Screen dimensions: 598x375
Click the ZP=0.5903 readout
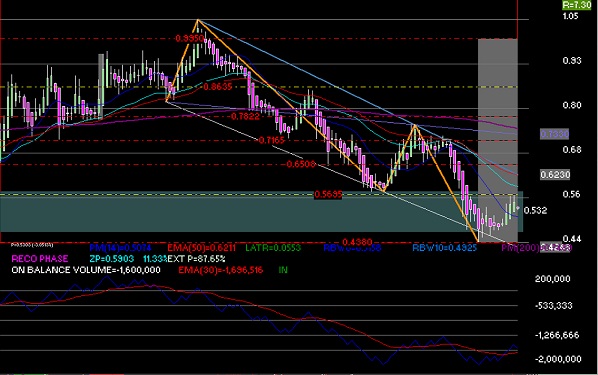point(112,259)
